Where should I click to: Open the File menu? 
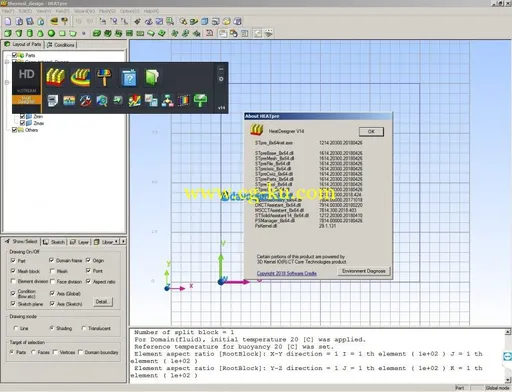point(8,11)
